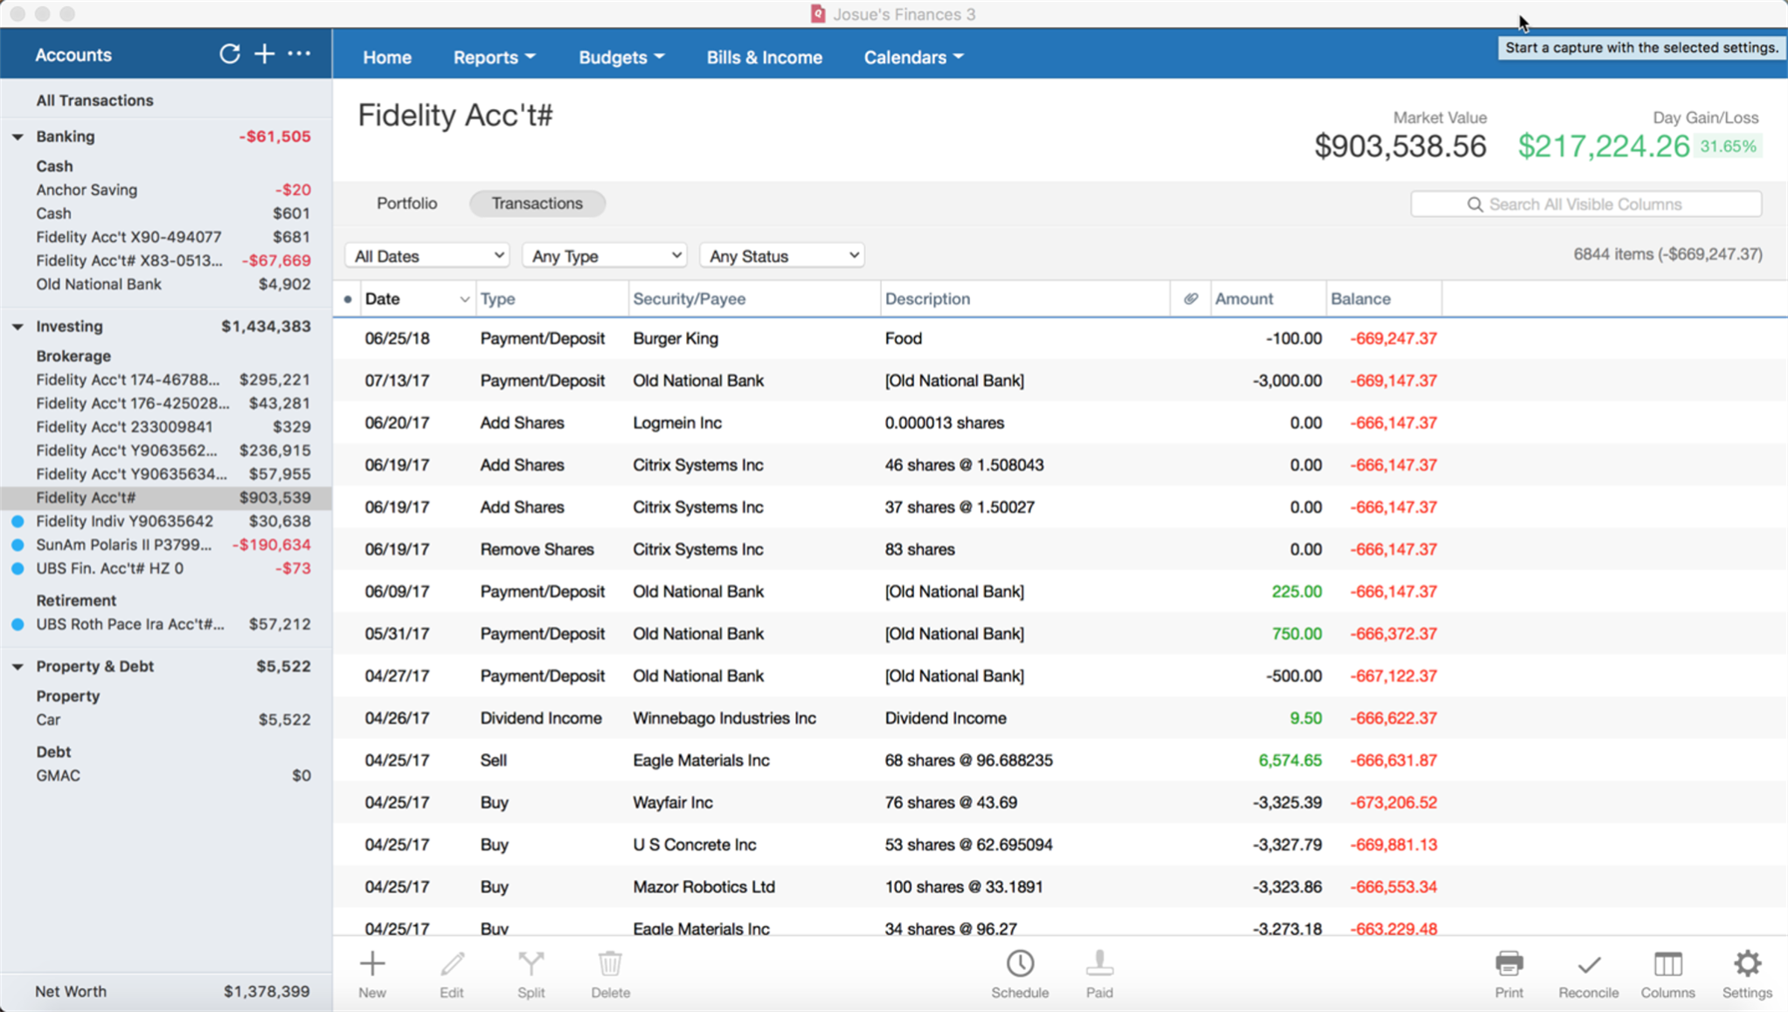Open the accounts more options ellipsis
Viewport: 1788px width, 1012px height.
point(299,54)
